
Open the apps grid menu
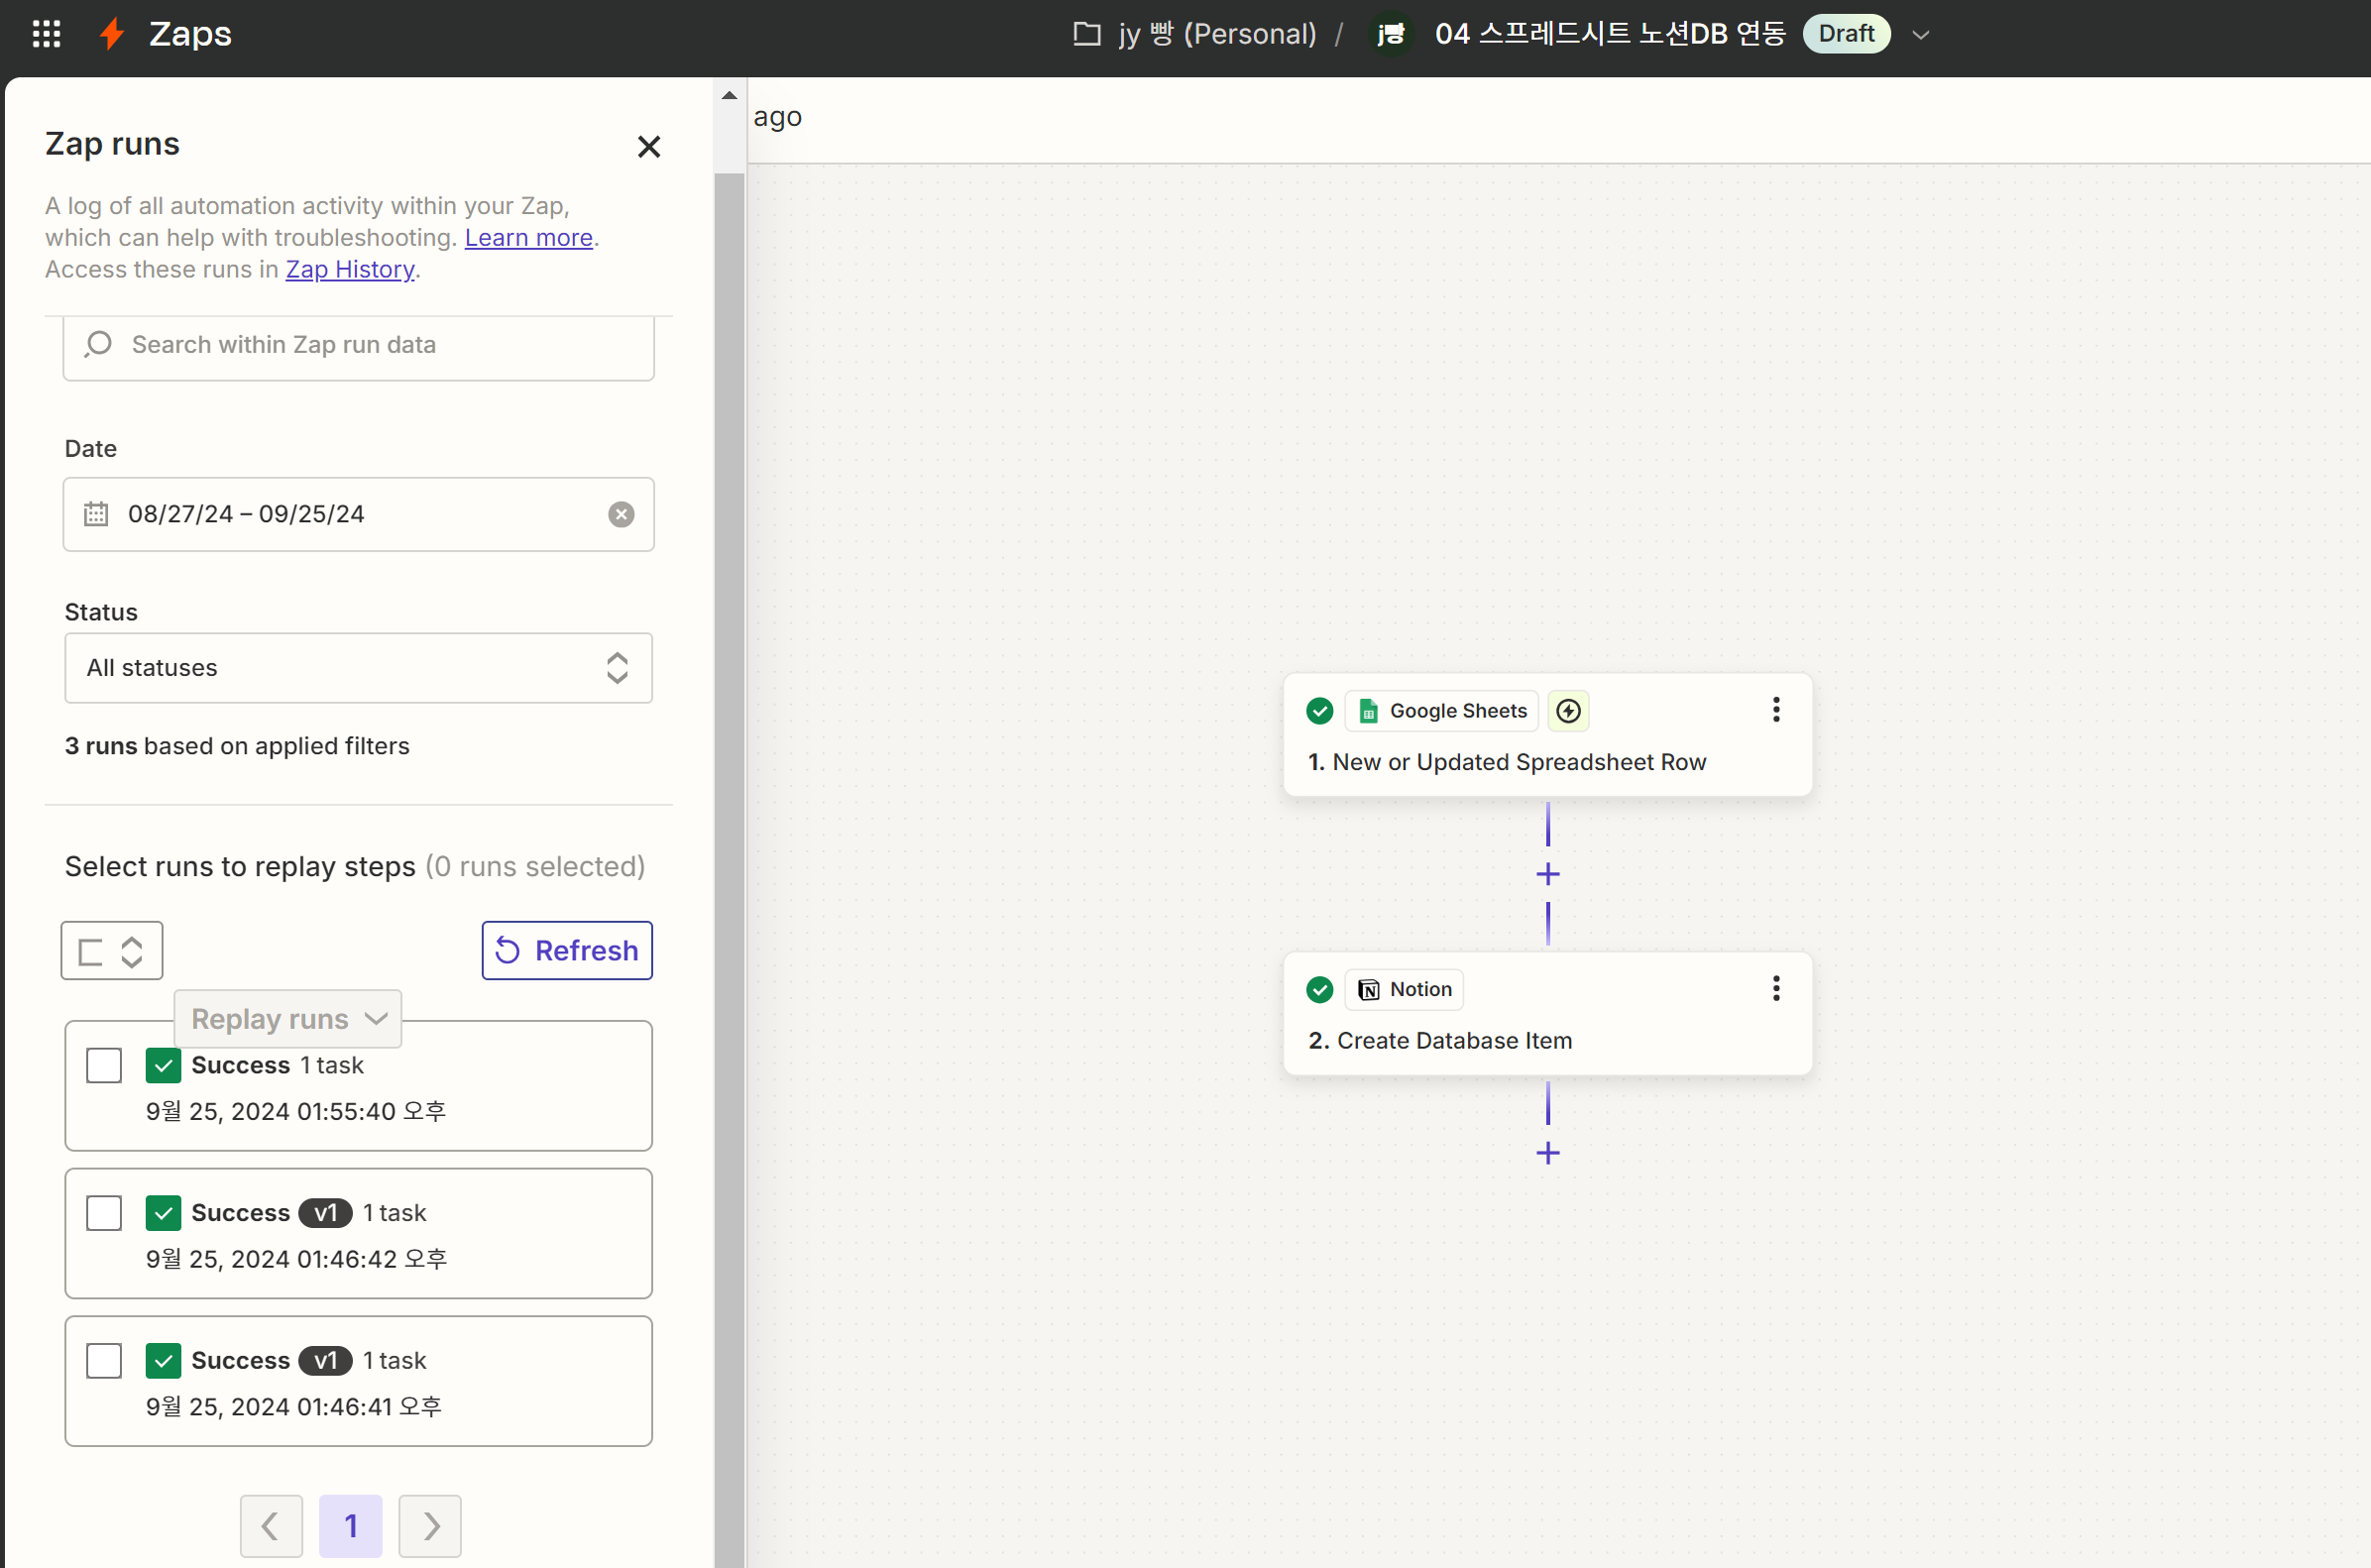(47, 34)
